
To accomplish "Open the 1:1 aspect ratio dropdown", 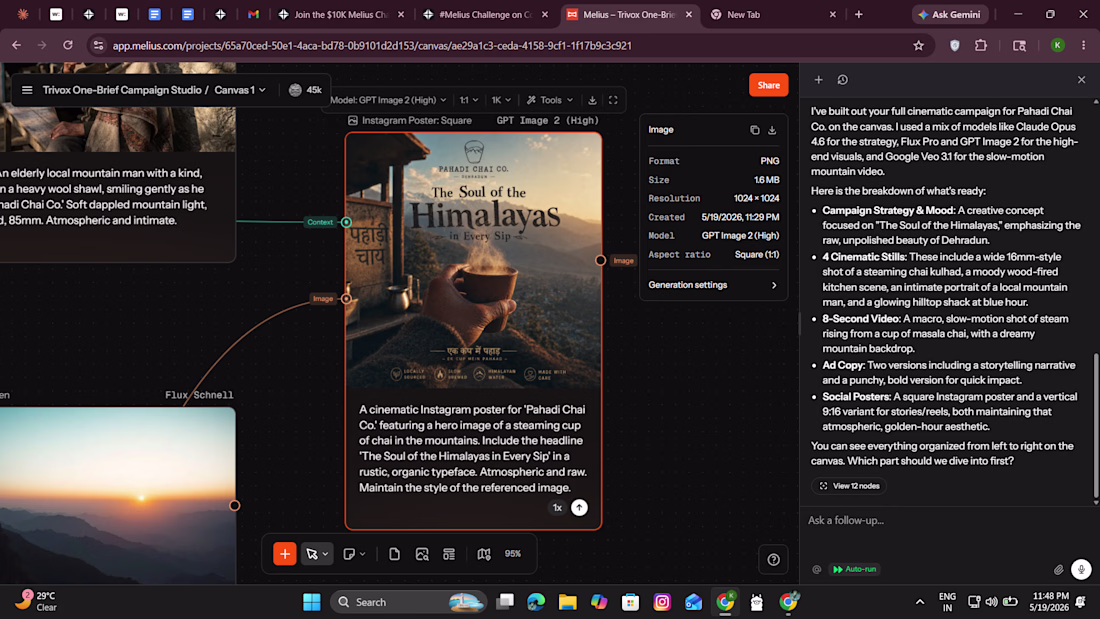I will (469, 100).
